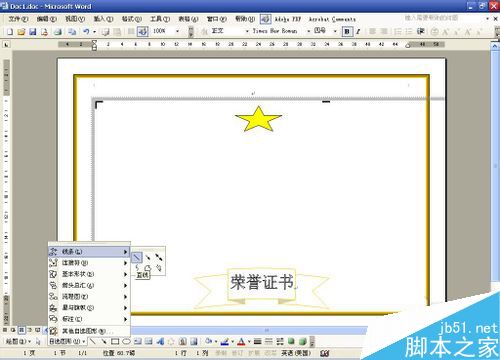Create a new blank document
This screenshot has width=500, height=360.
tap(10, 32)
